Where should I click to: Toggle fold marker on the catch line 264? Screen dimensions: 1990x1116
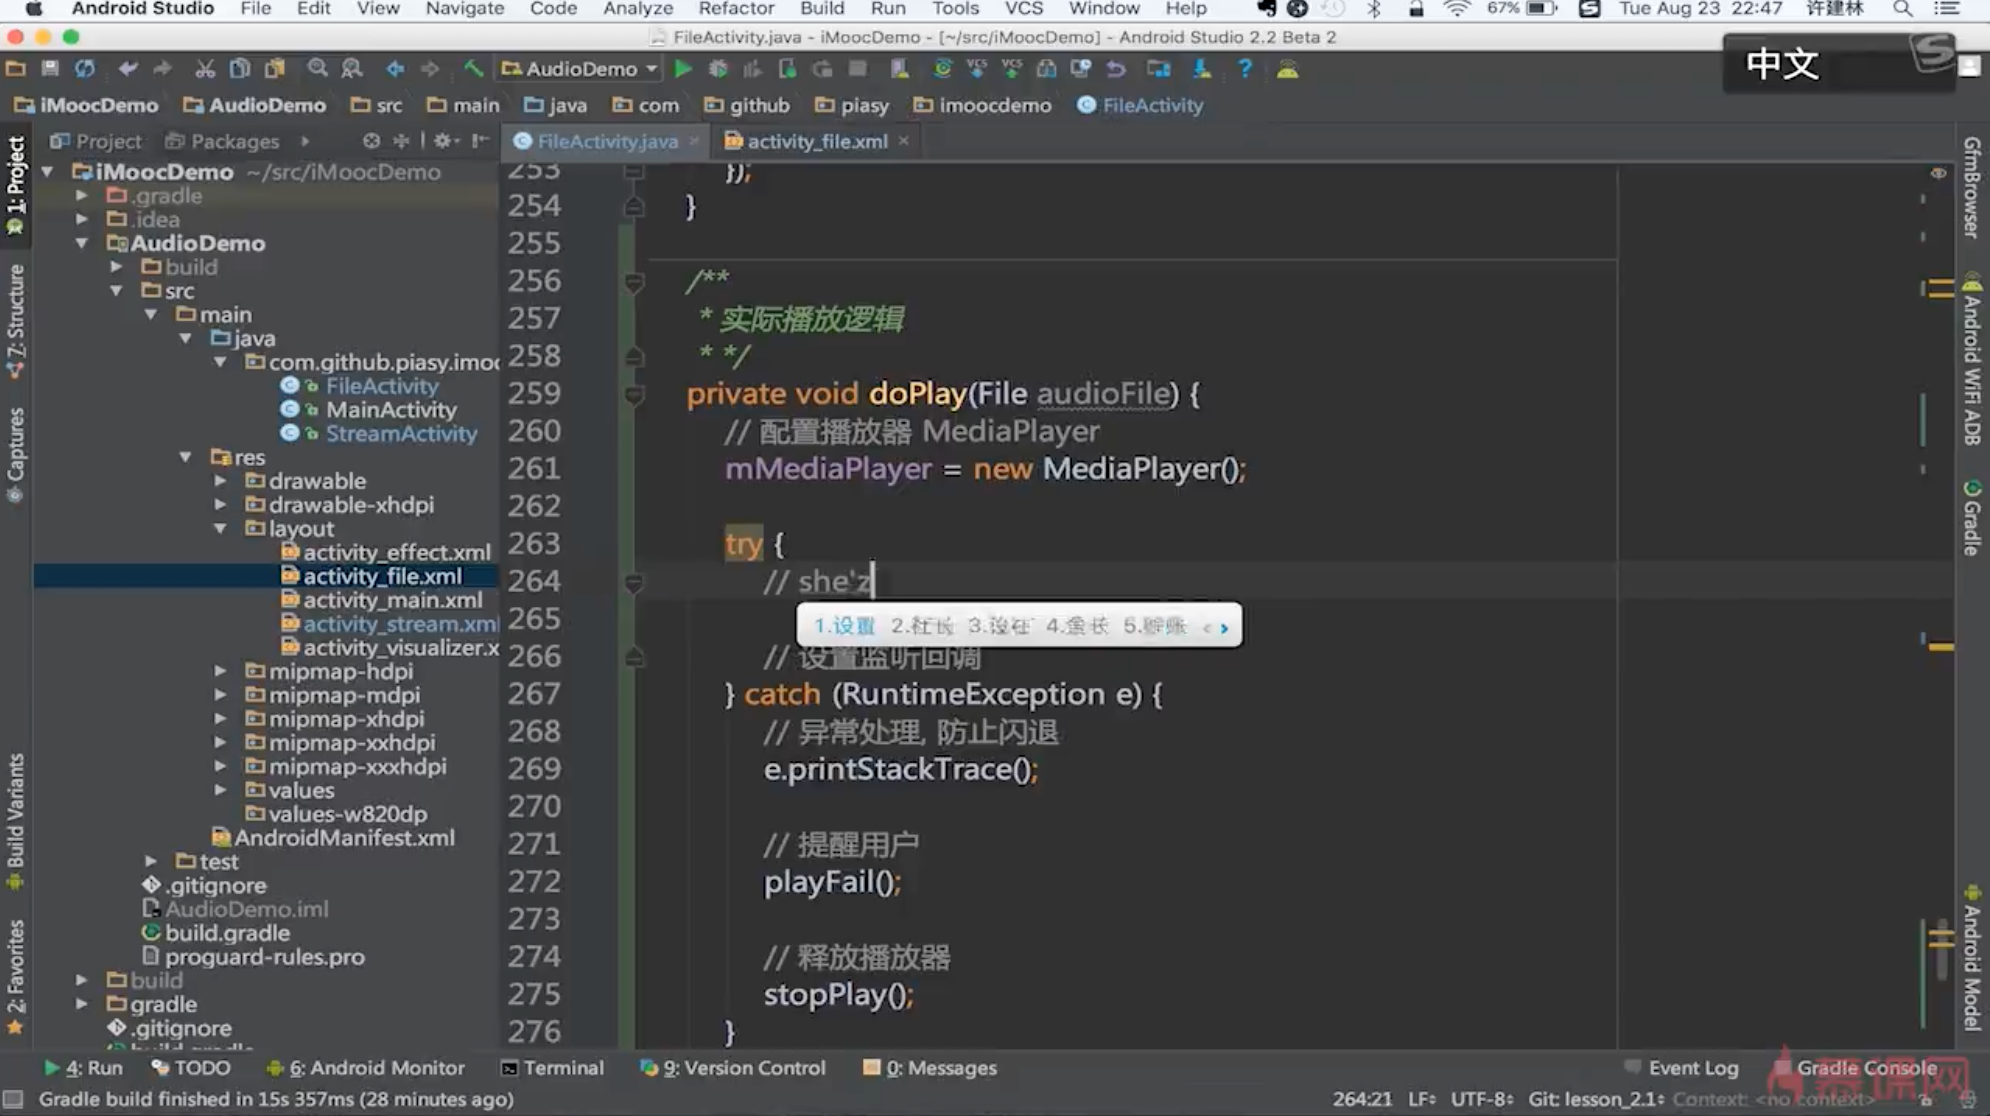pos(634,581)
